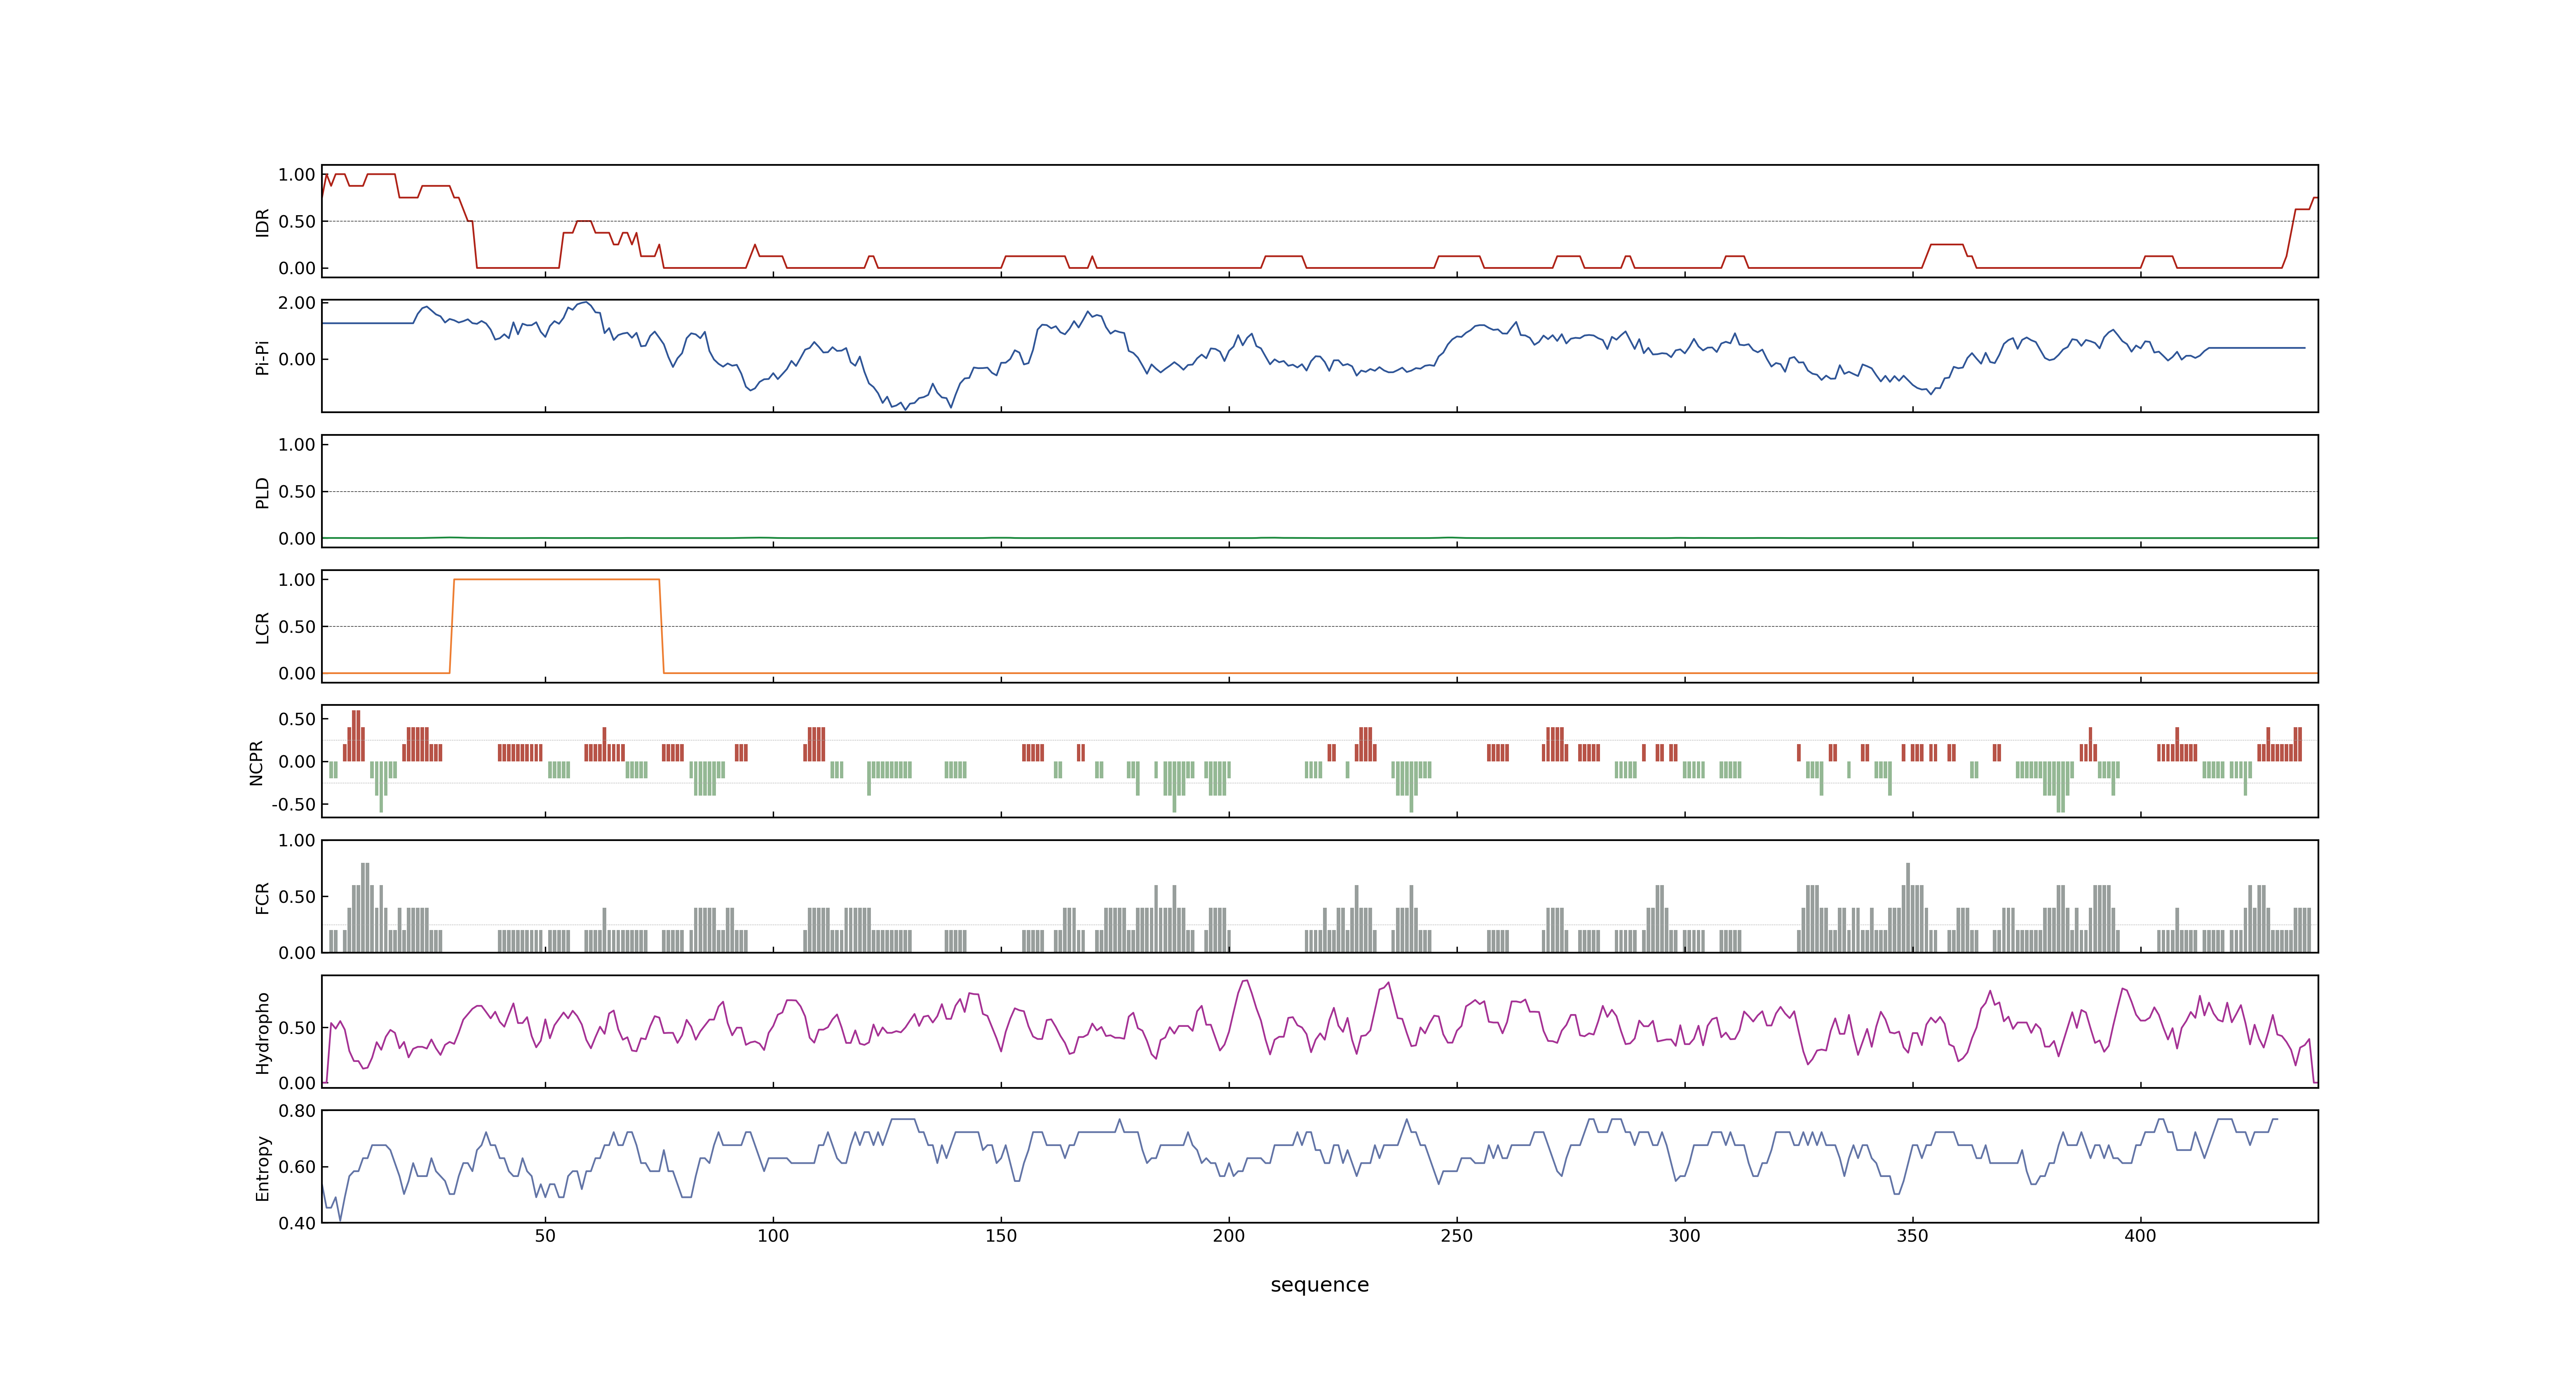
Task: Click the -0.50 tick on NCPR axis
Action: [293, 805]
